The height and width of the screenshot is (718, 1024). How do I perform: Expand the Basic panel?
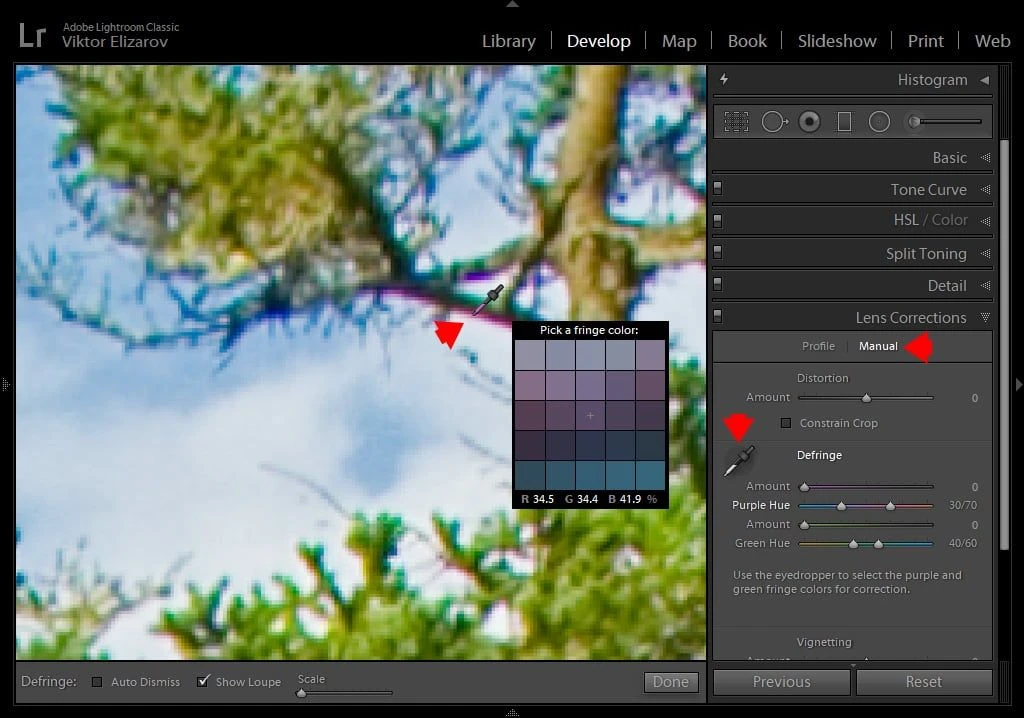click(x=949, y=158)
